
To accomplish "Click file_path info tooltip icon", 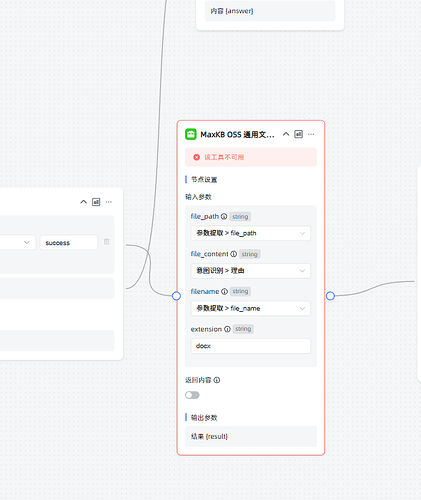I will point(224,216).
